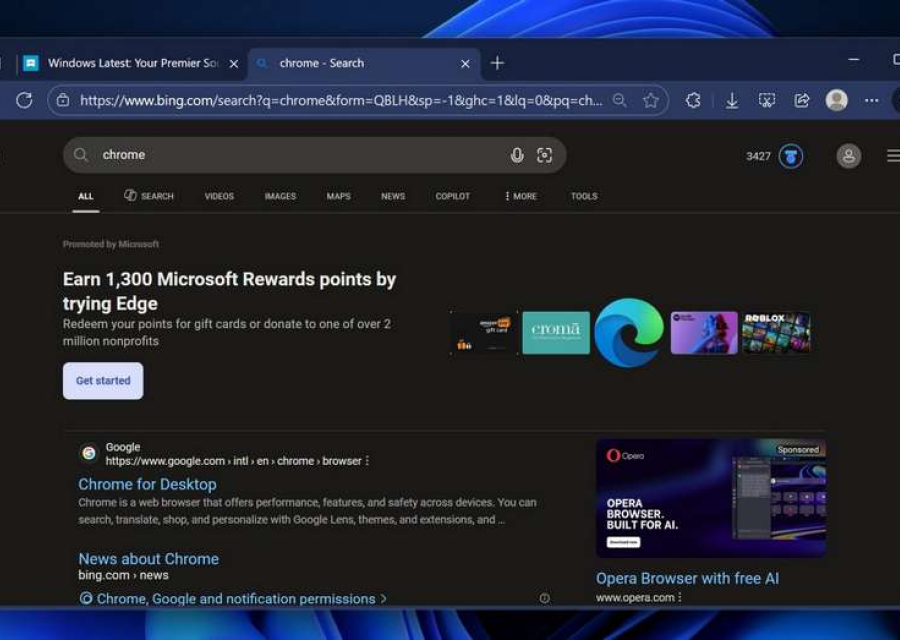Open the Microsoft Rewards medal icon
900x640 pixels.
click(791, 156)
